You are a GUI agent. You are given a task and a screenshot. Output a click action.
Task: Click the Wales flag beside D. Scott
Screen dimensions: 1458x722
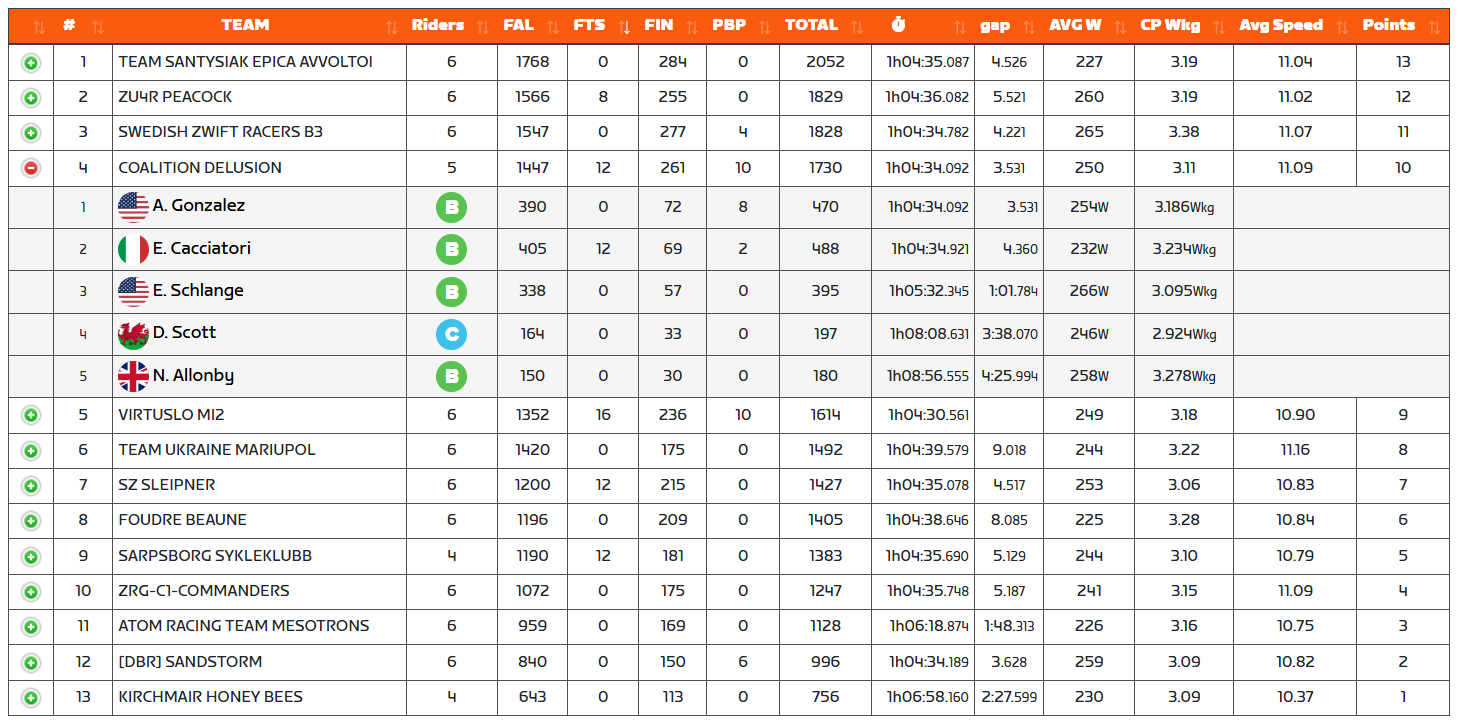click(133, 334)
